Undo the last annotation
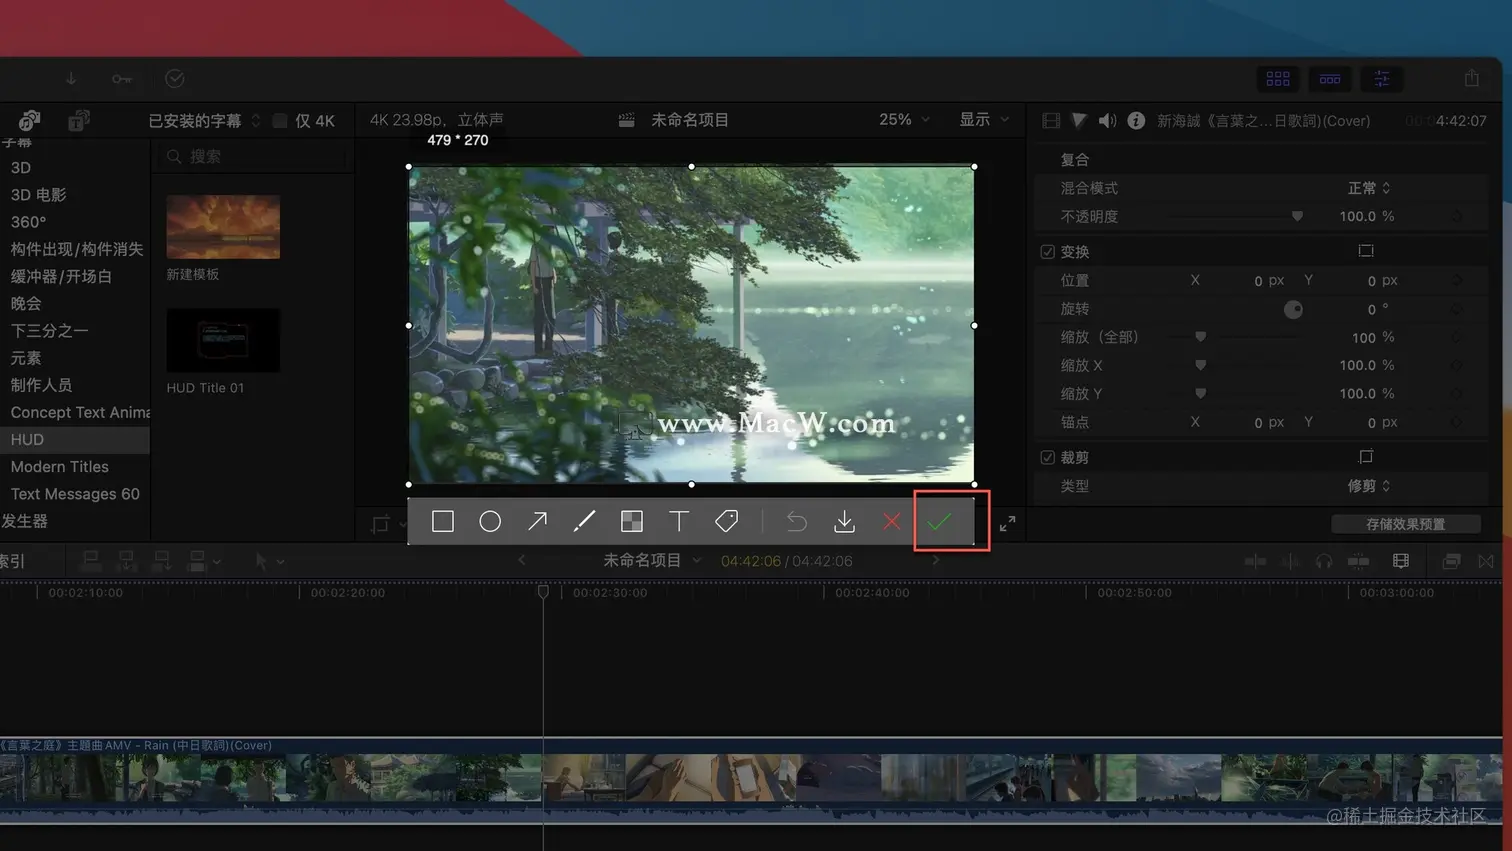Viewport: 1512px width, 851px height. coord(797,521)
